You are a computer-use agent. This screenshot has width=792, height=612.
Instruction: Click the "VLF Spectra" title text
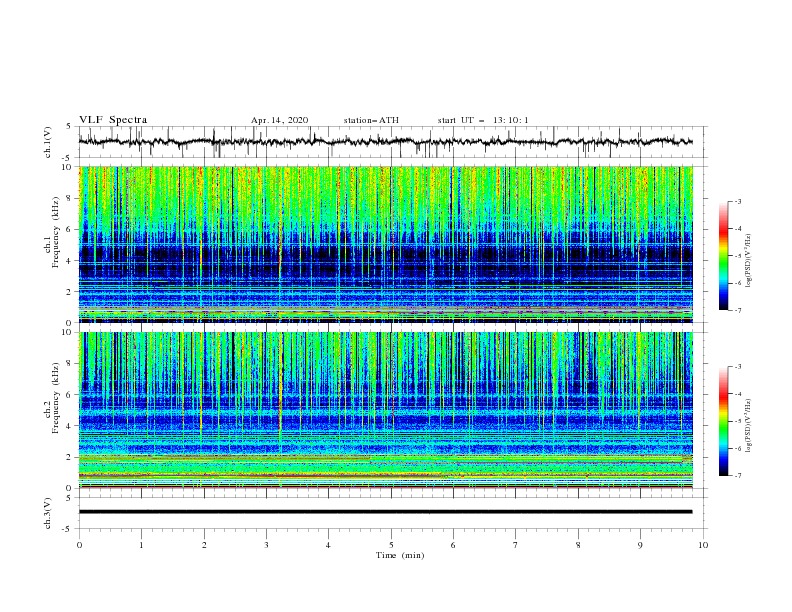tap(113, 120)
